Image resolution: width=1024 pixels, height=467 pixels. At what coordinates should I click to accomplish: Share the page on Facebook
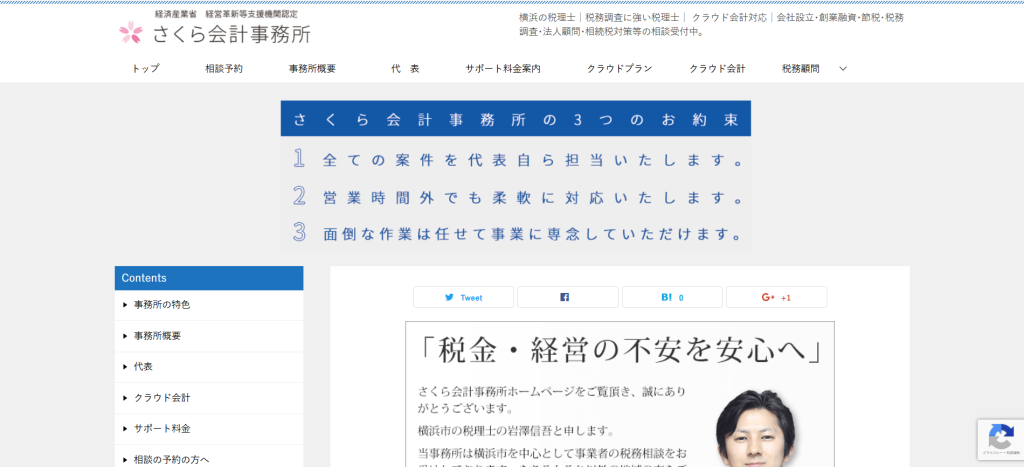567,297
